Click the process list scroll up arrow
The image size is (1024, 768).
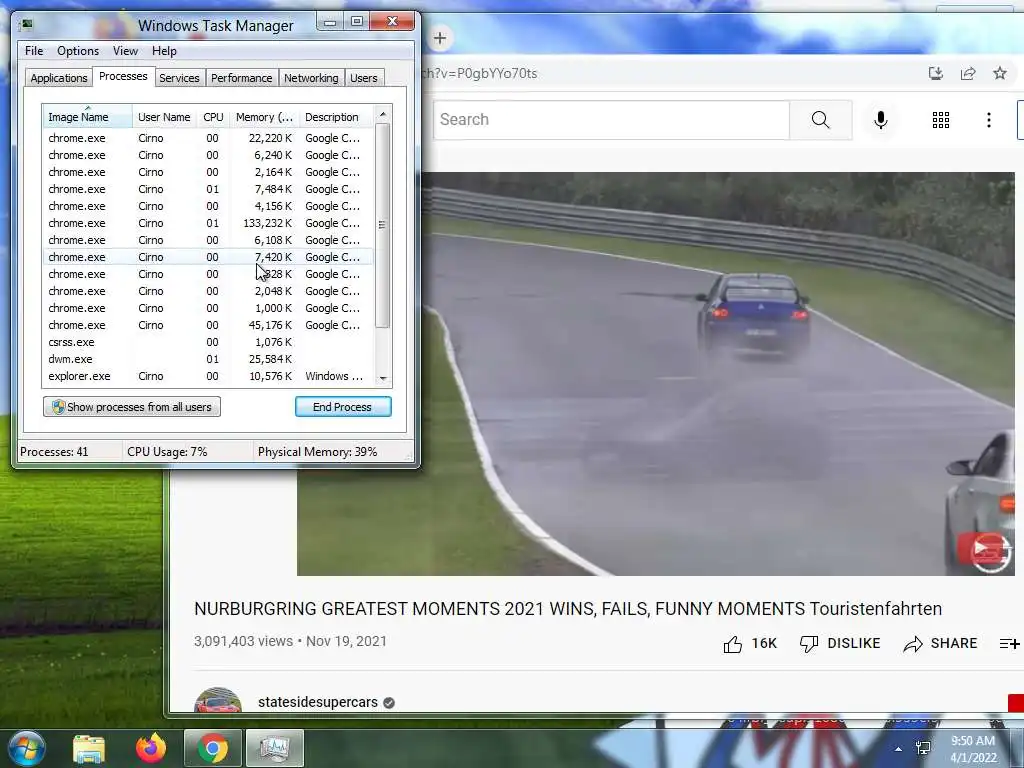point(383,114)
